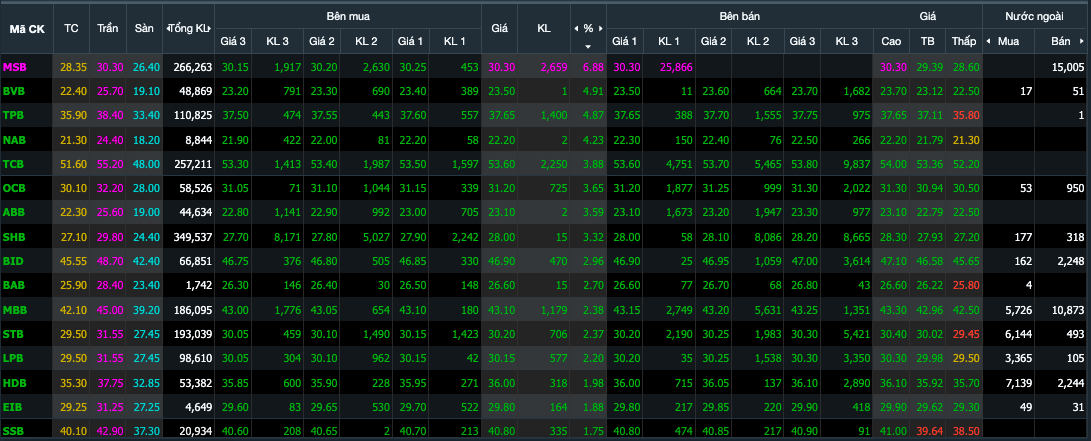Click right arrow next to % column header
This screenshot has width=1091, height=441.
[x=599, y=29]
